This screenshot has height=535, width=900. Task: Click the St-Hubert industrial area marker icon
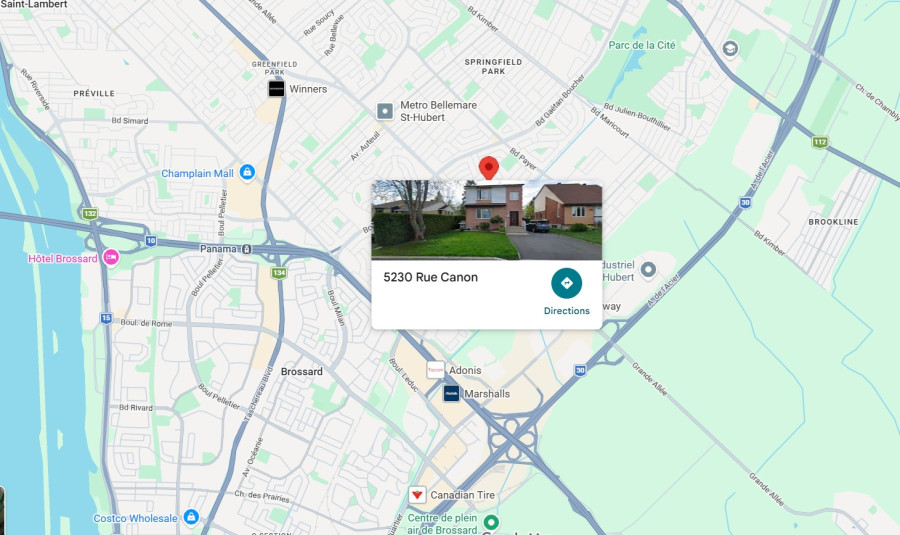pos(648,269)
